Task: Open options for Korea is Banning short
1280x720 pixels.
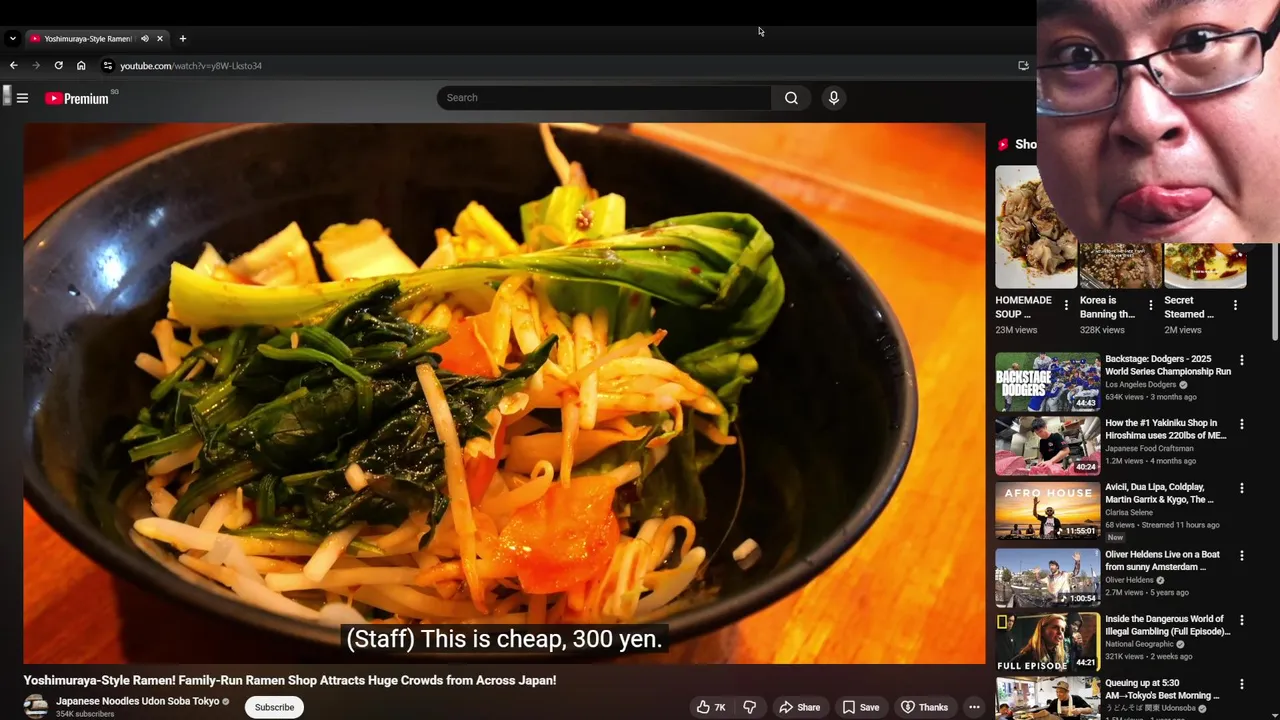Action: click(x=1150, y=305)
